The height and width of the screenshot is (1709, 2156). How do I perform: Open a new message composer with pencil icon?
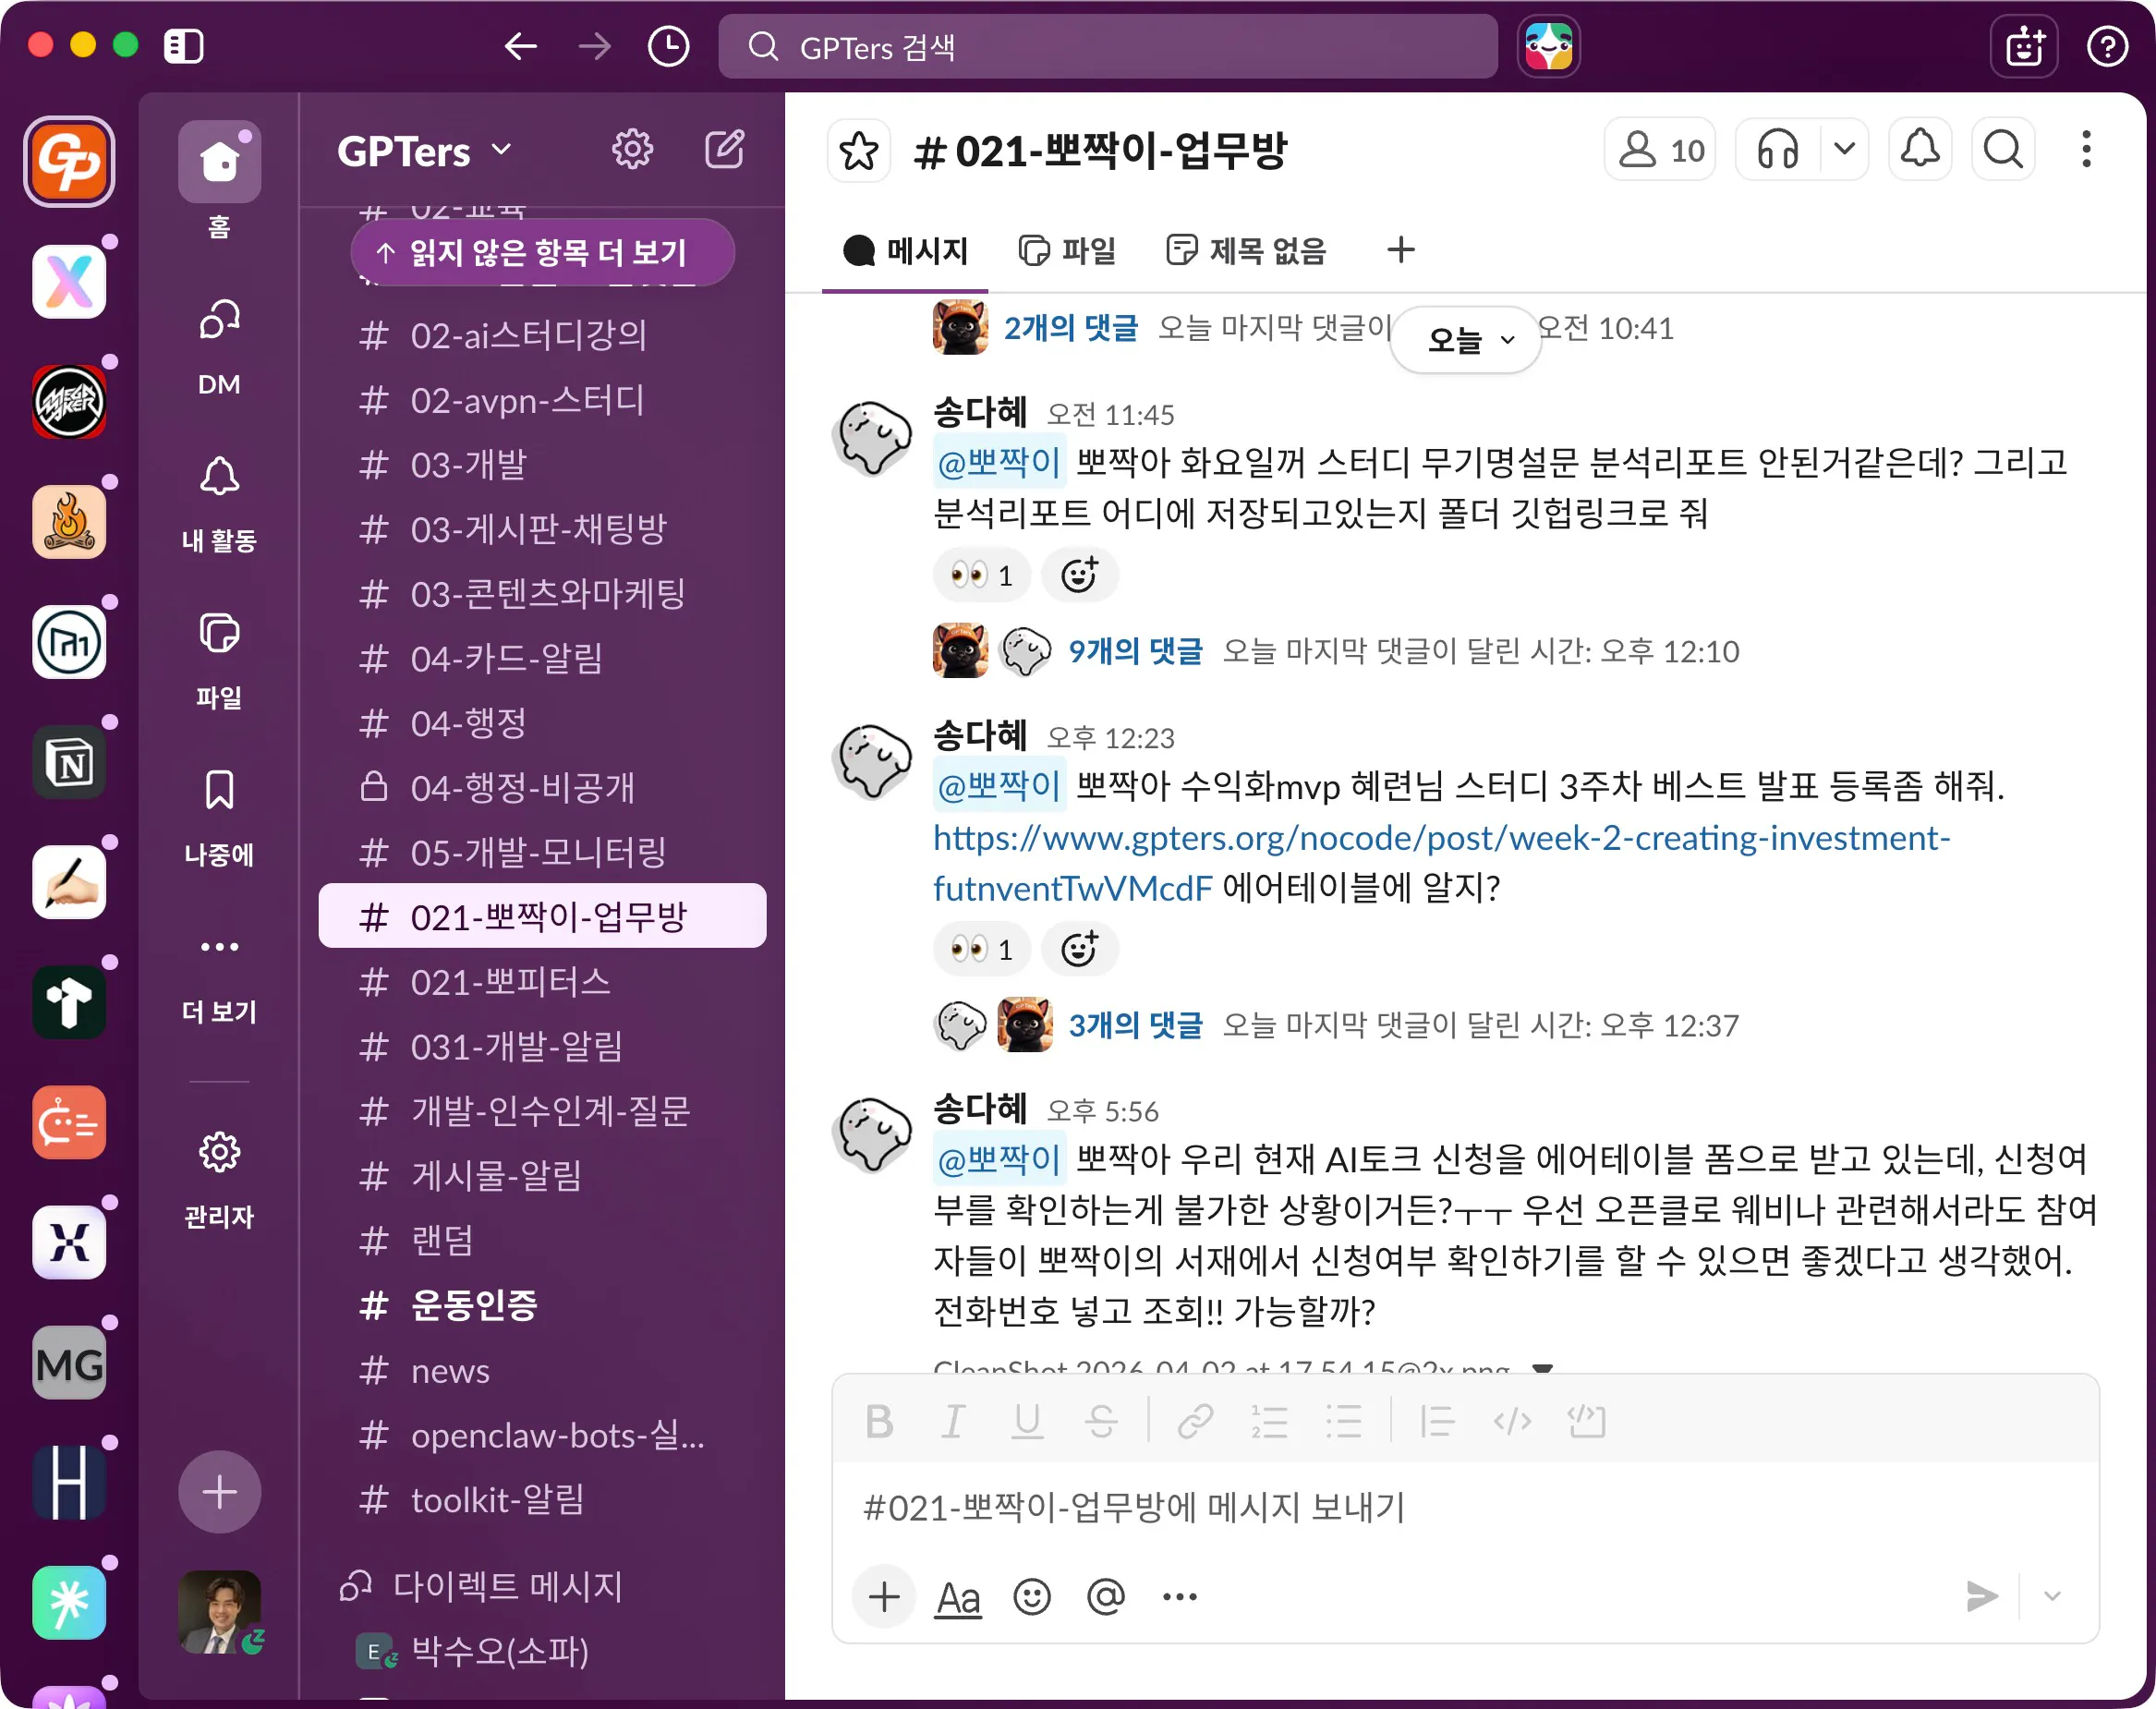click(x=724, y=150)
